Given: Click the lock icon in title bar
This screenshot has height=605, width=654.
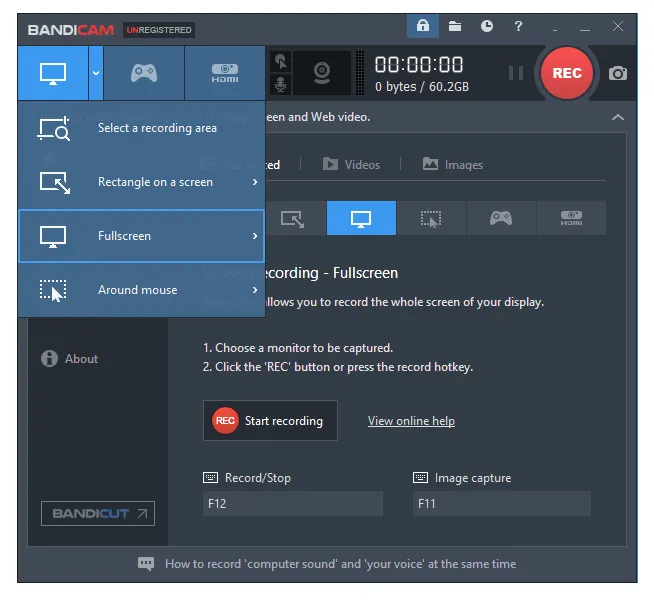Looking at the screenshot, I should (423, 26).
